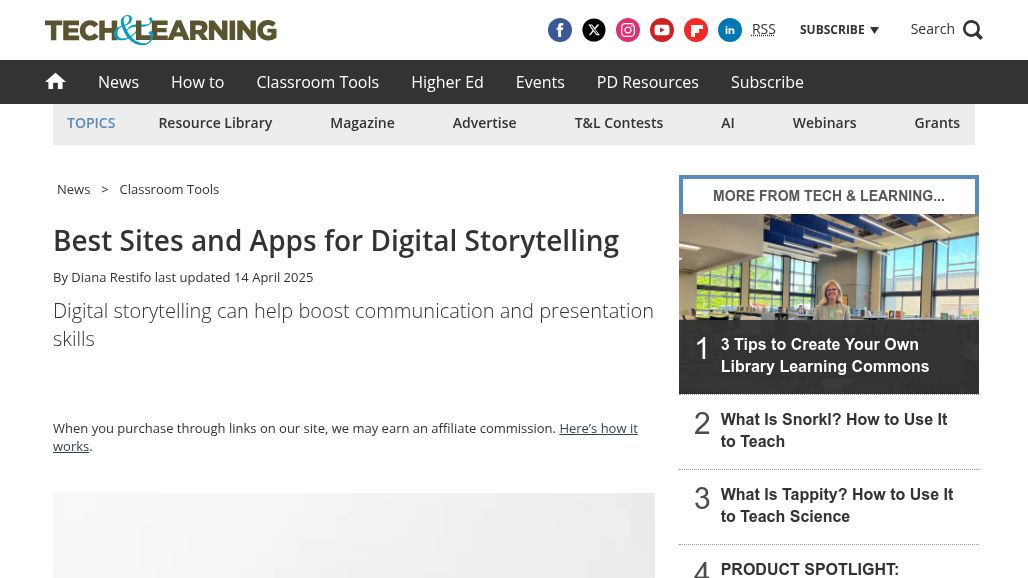The image size is (1028, 578).
Task: Open the RSS feed link
Action: (763, 29)
